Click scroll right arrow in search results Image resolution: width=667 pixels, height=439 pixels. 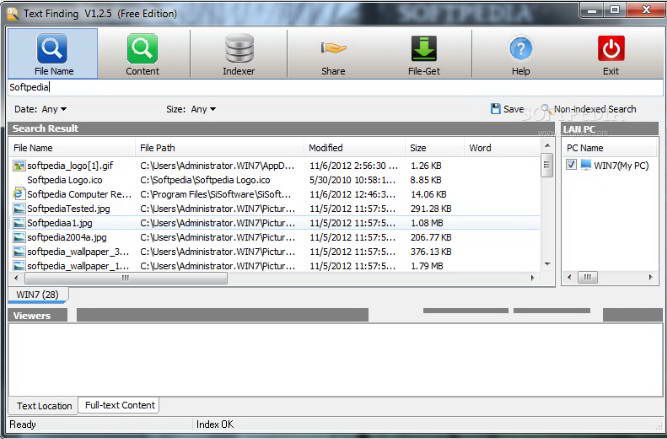[532, 278]
